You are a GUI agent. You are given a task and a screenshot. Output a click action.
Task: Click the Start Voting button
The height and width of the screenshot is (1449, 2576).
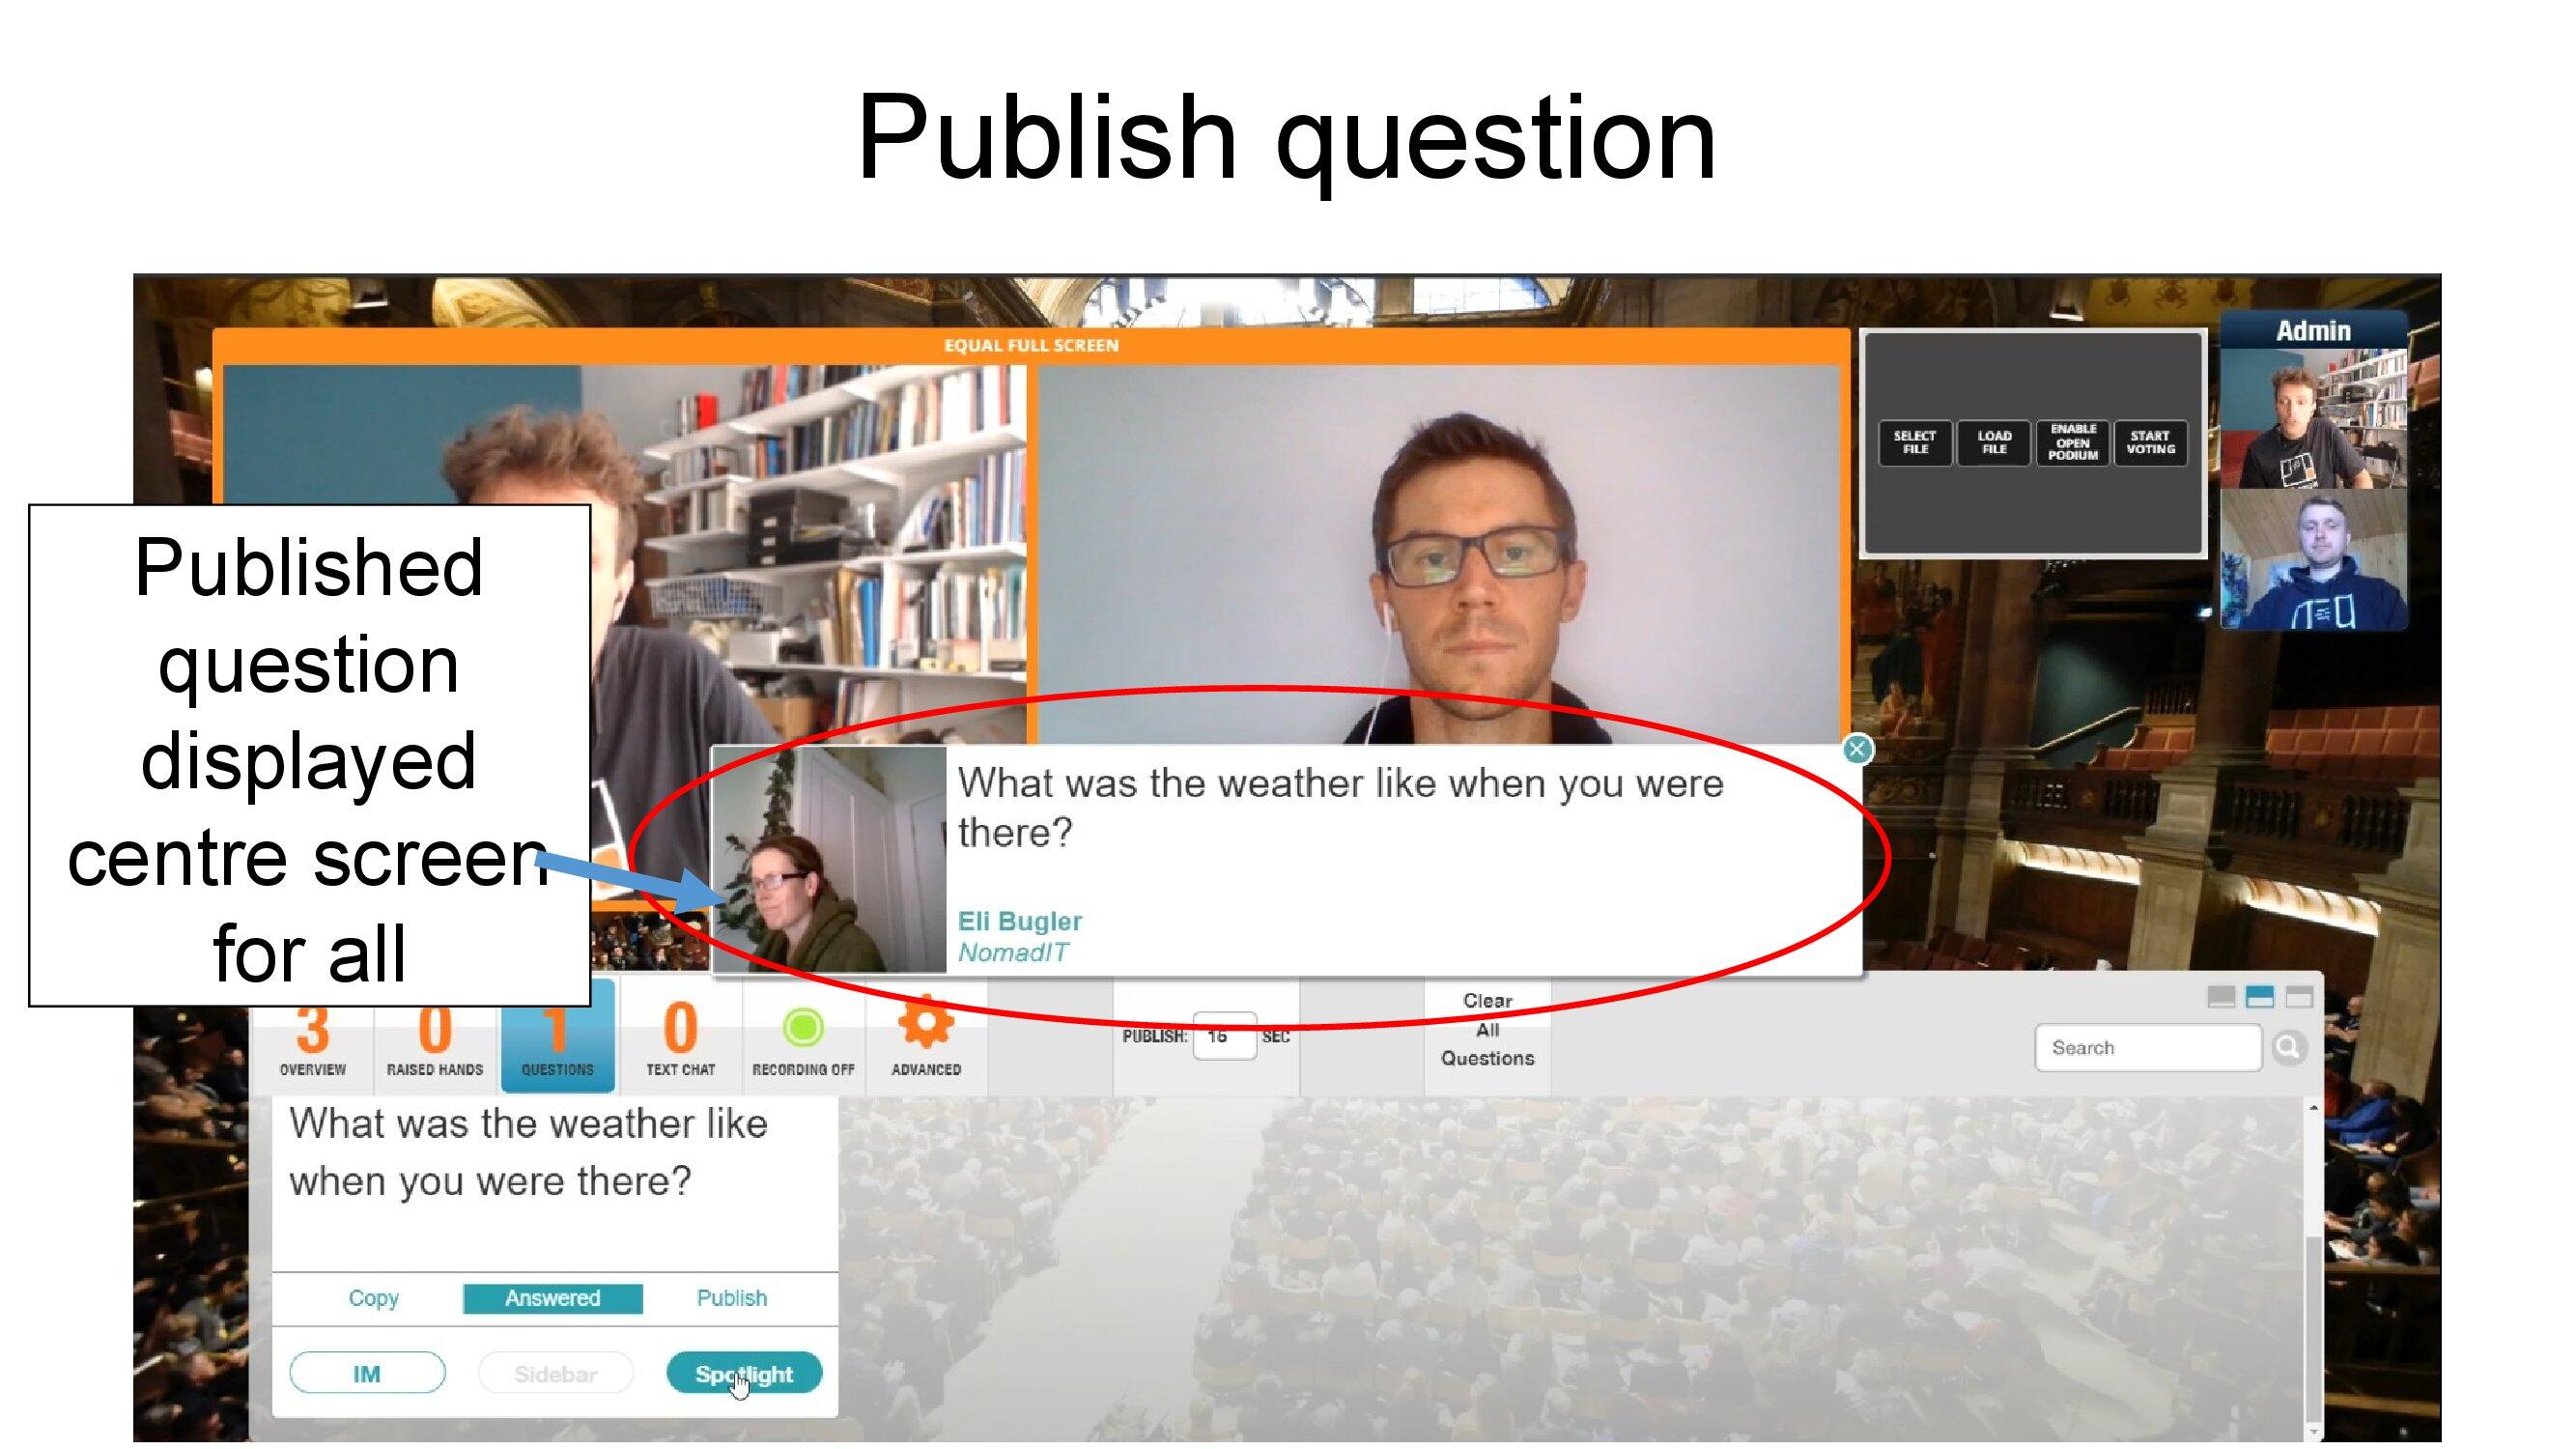2150,442
